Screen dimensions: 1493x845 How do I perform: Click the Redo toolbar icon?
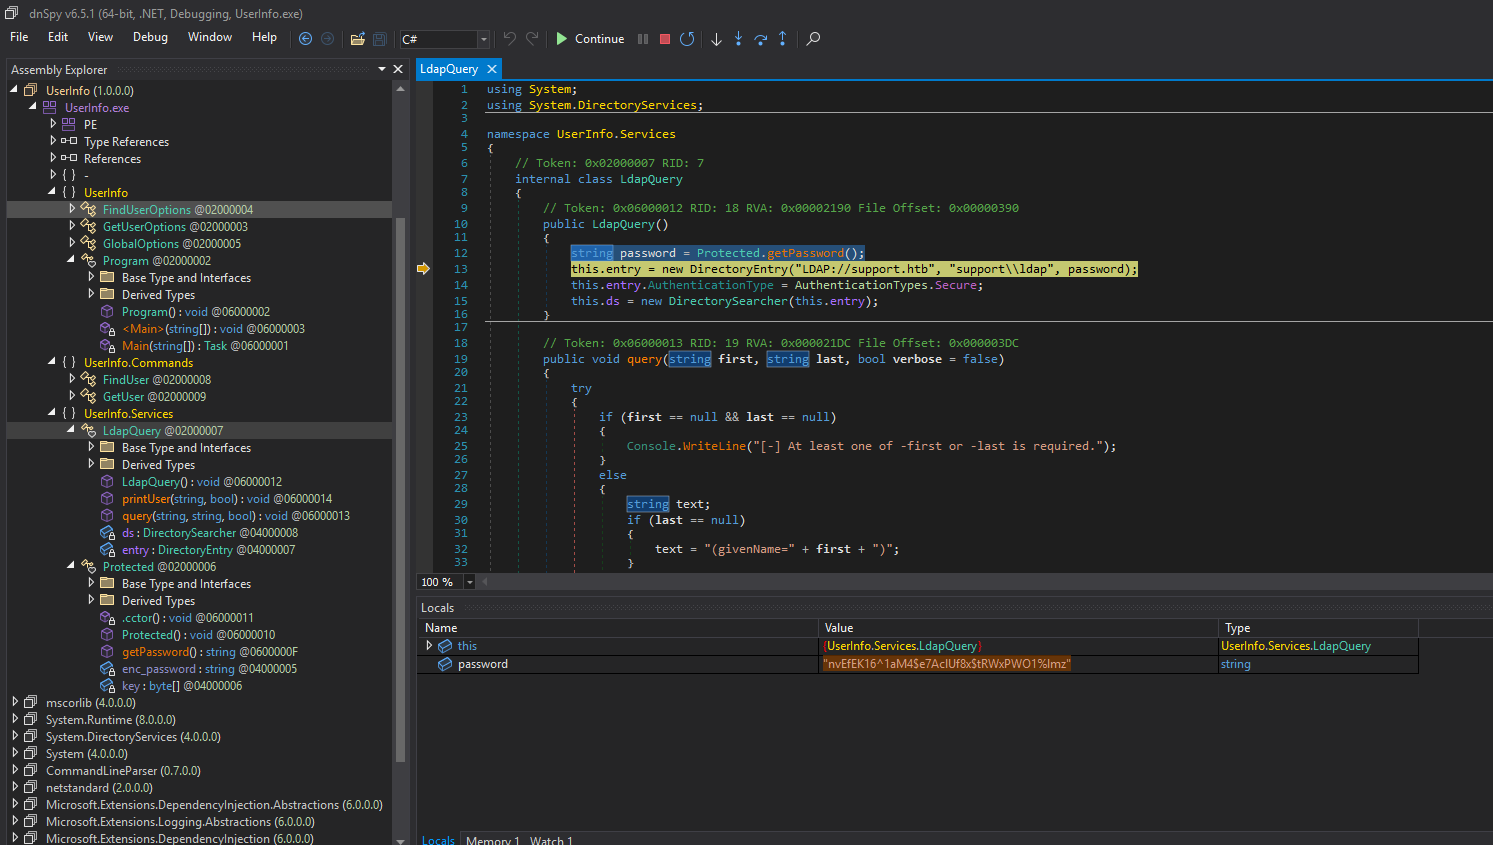point(532,39)
